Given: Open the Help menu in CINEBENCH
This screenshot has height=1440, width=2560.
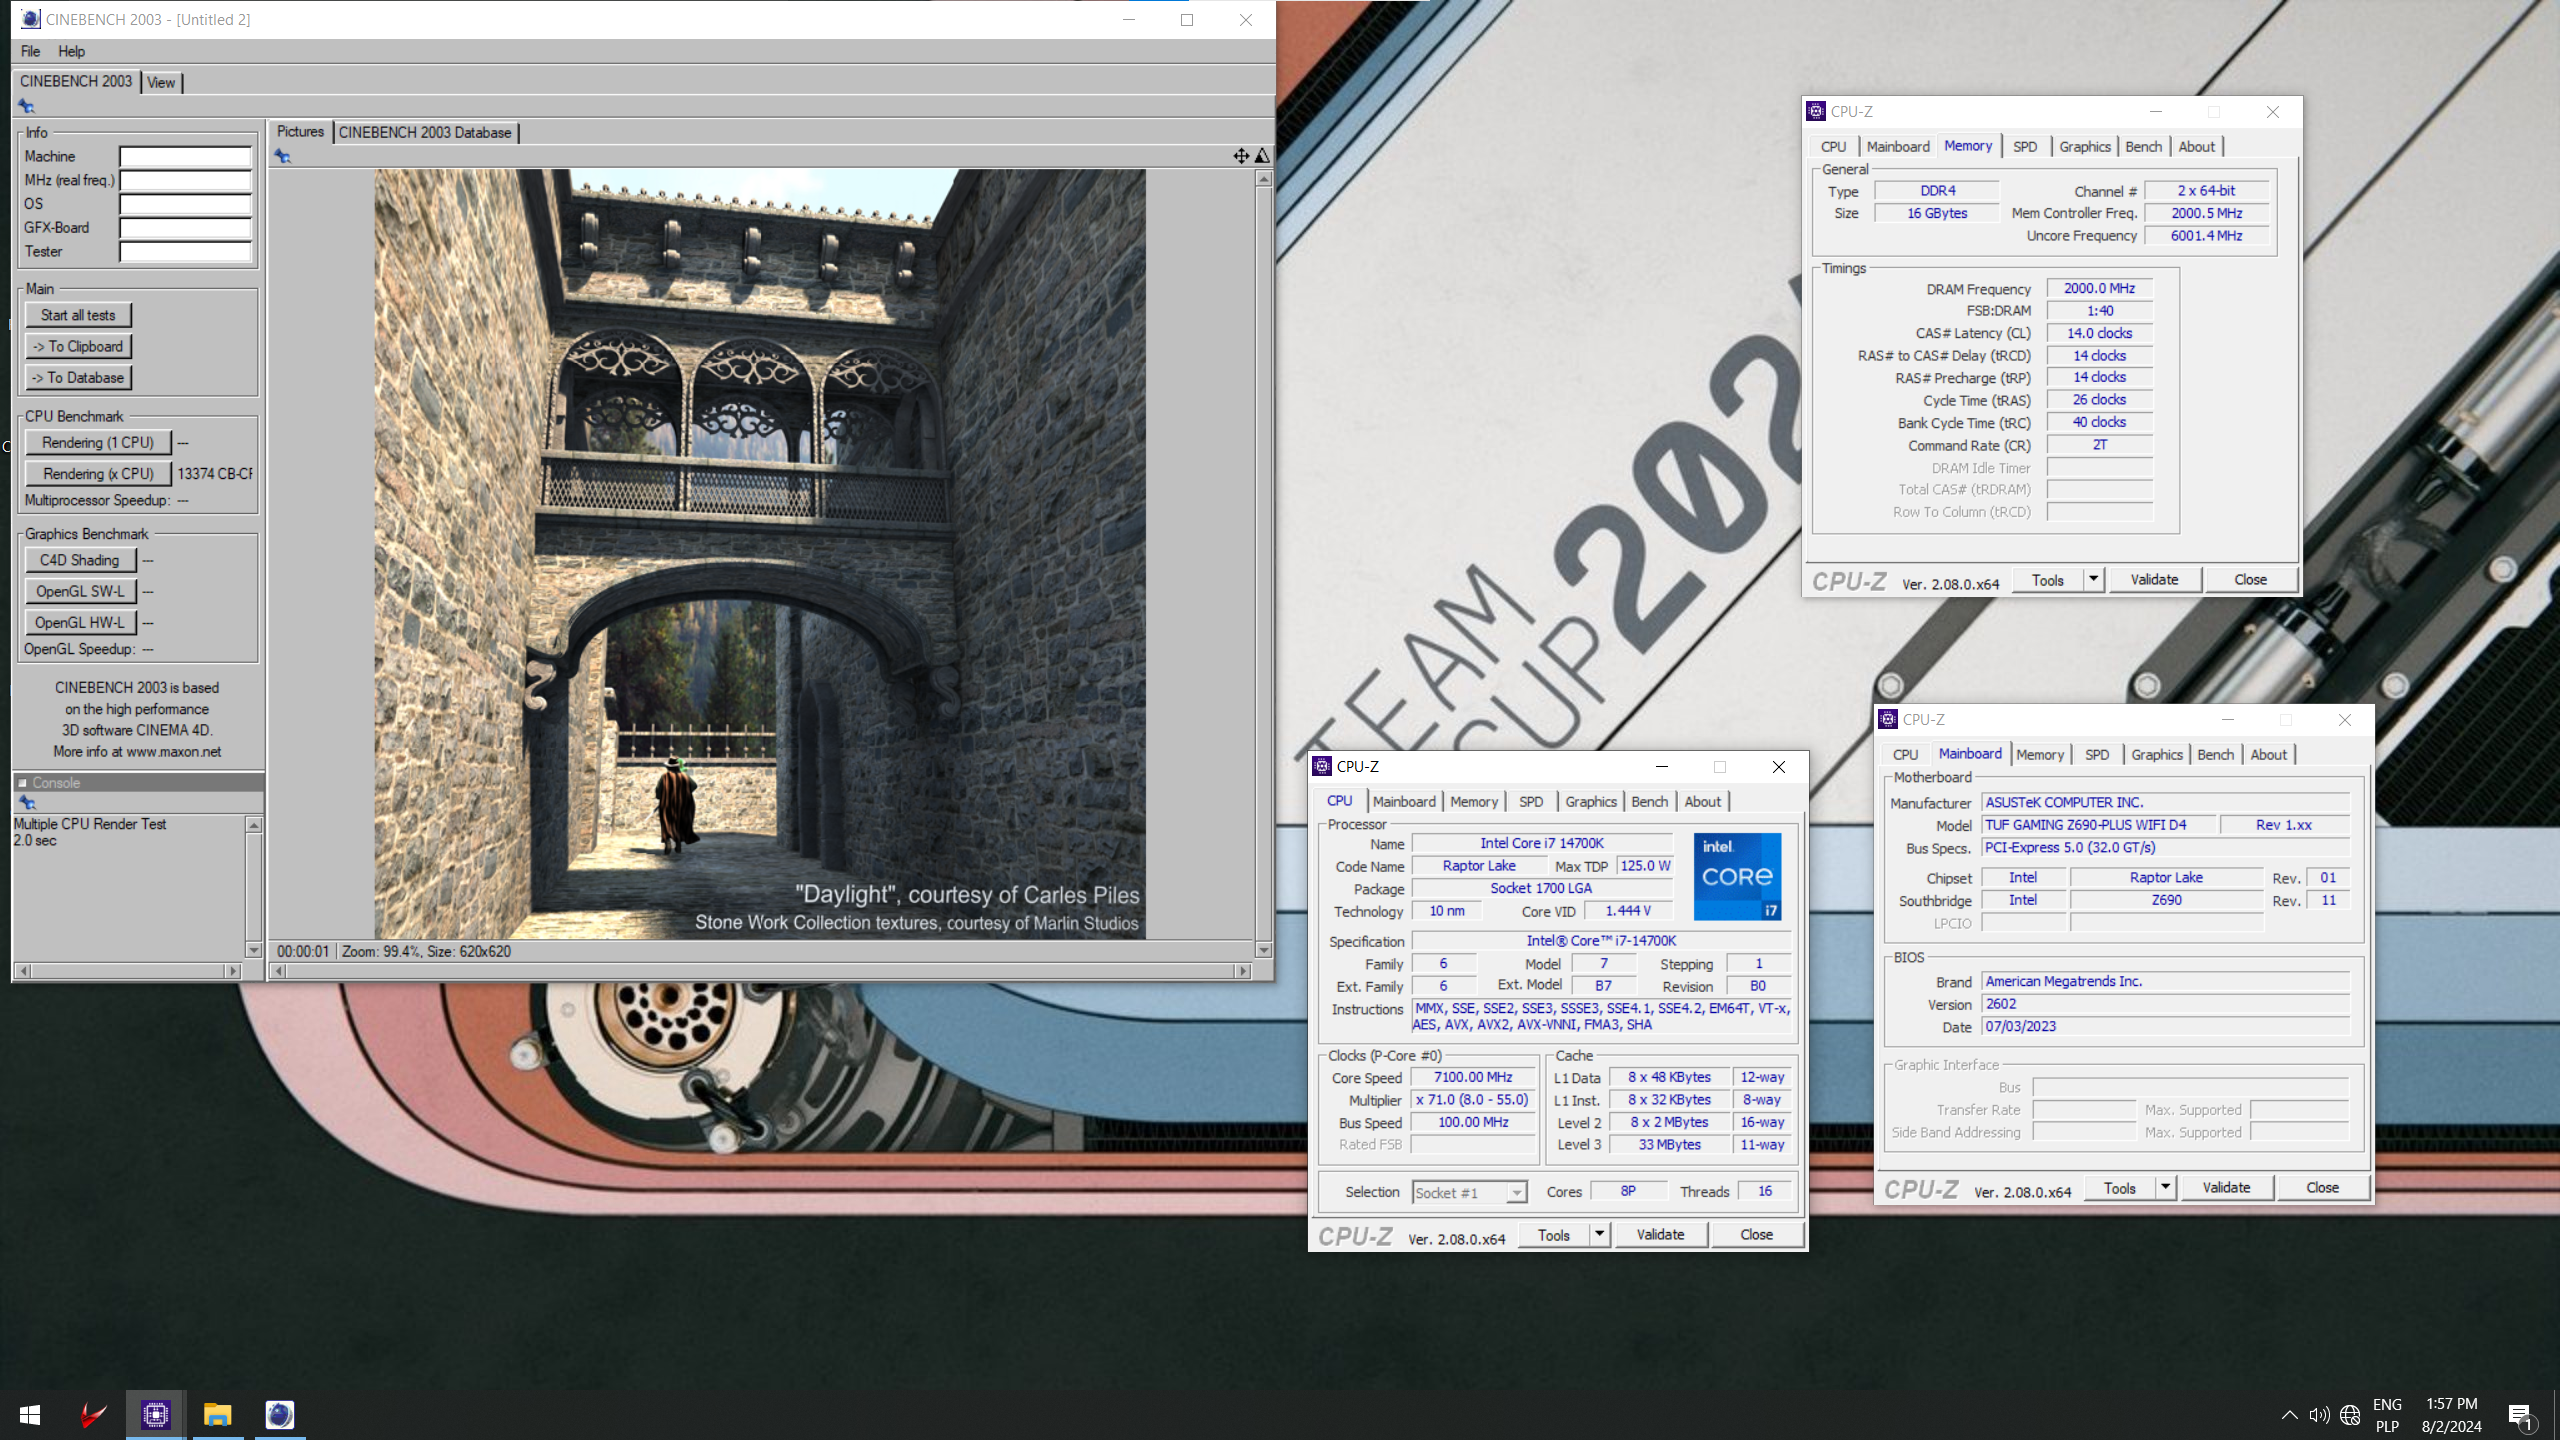Looking at the screenshot, I should pos(71,51).
